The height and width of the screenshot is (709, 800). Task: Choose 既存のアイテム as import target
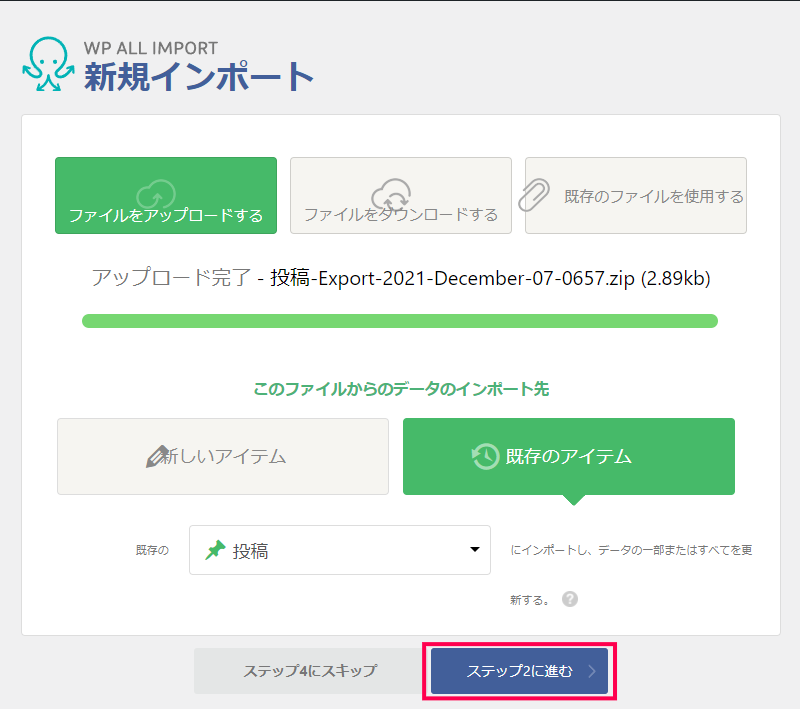[x=569, y=457]
